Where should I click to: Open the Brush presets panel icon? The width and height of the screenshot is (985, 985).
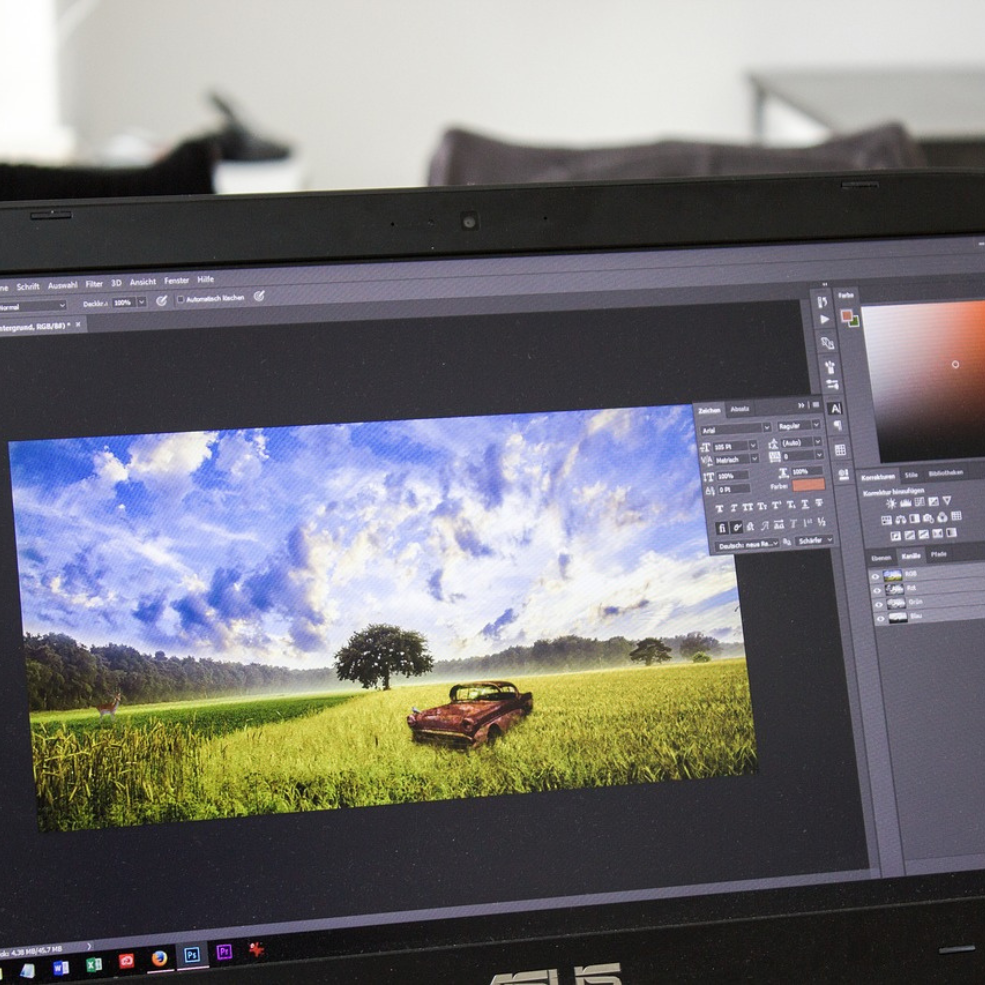(830, 366)
